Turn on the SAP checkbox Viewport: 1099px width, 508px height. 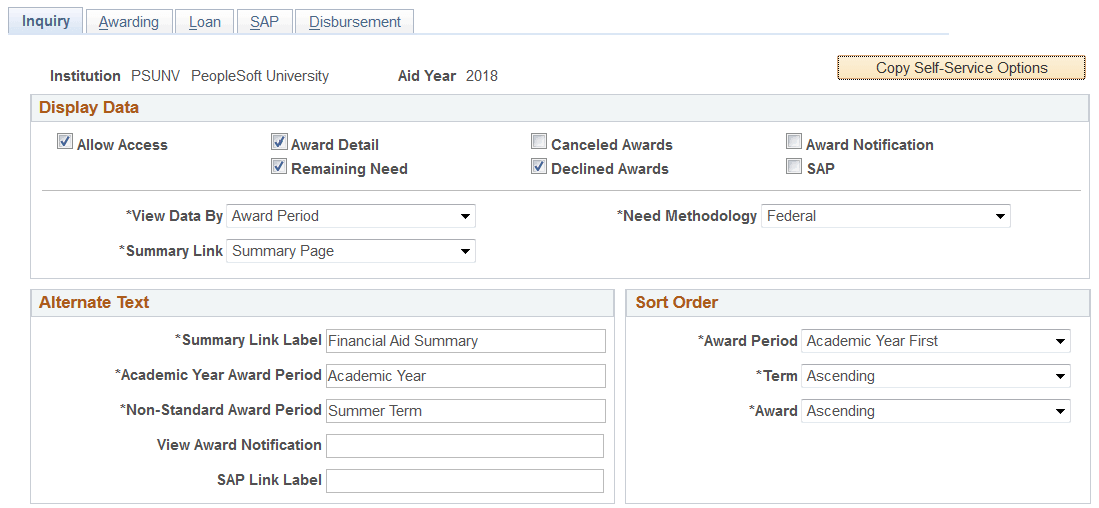click(794, 168)
